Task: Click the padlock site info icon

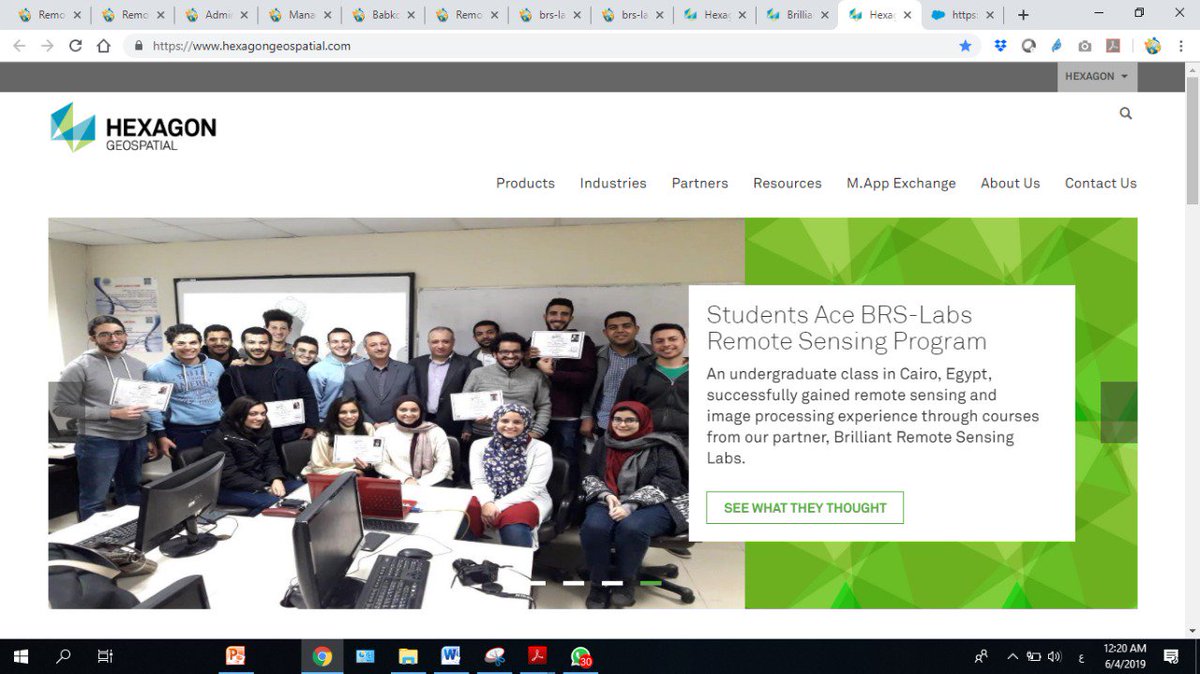Action: coord(137,46)
